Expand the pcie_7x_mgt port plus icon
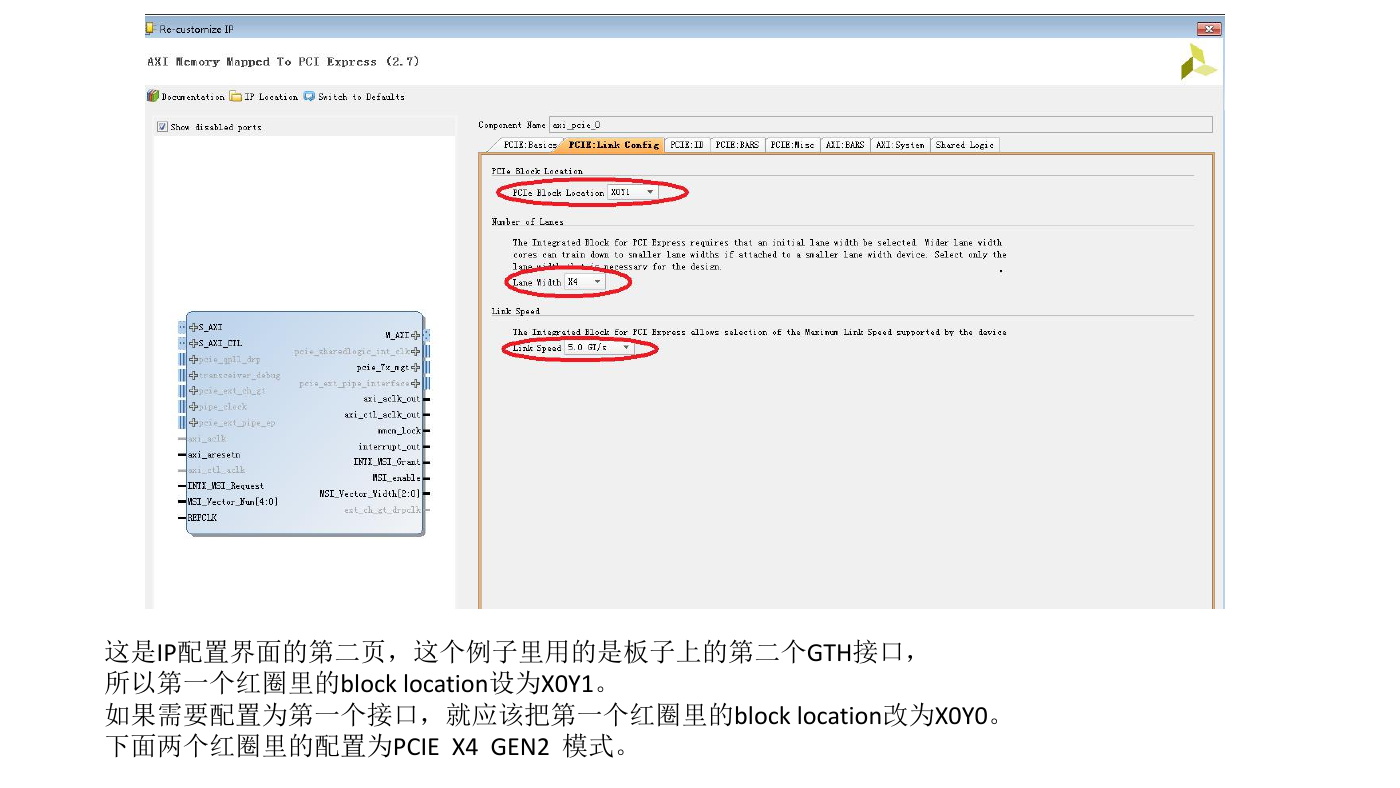 pyautogui.click(x=415, y=367)
